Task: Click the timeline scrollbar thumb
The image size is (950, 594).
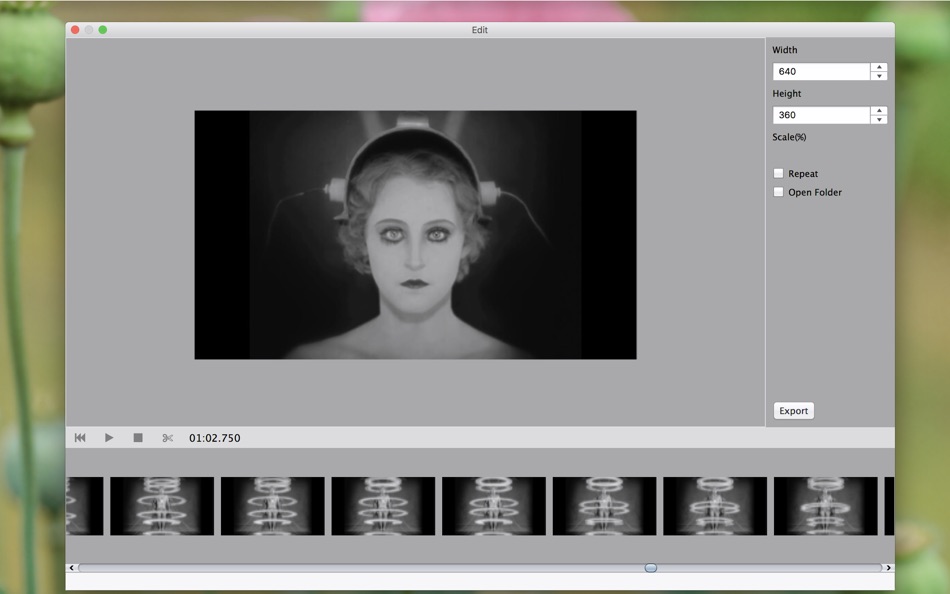Action: (651, 568)
